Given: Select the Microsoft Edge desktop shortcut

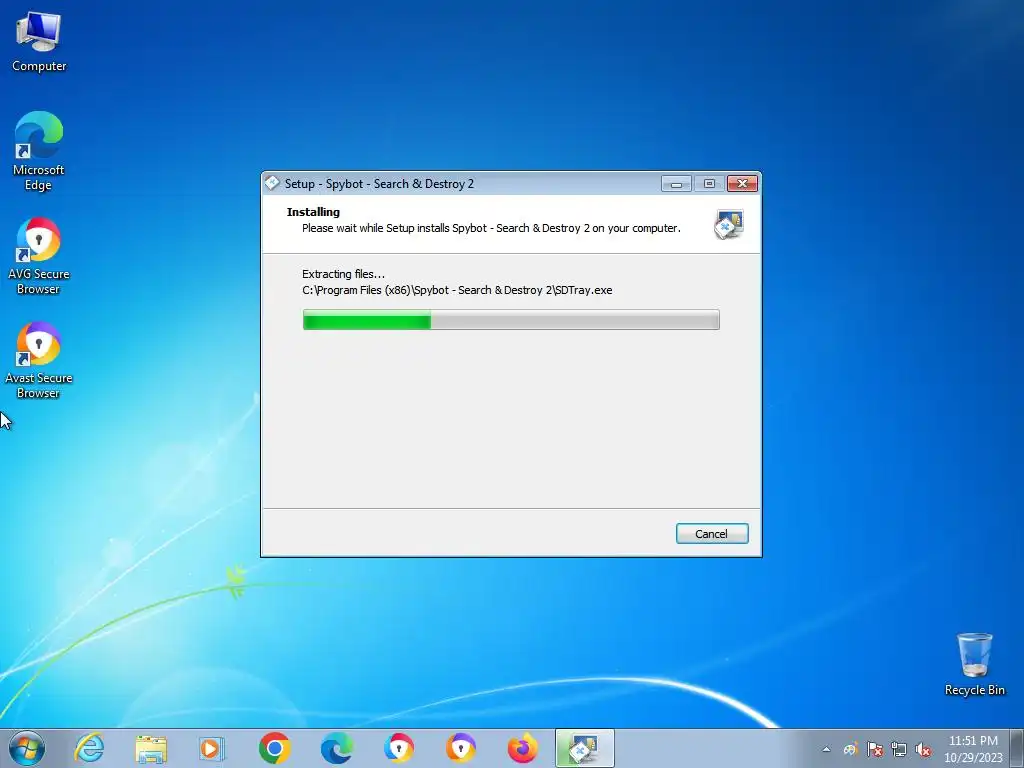Looking at the screenshot, I should pyautogui.click(x=39, y=151).
